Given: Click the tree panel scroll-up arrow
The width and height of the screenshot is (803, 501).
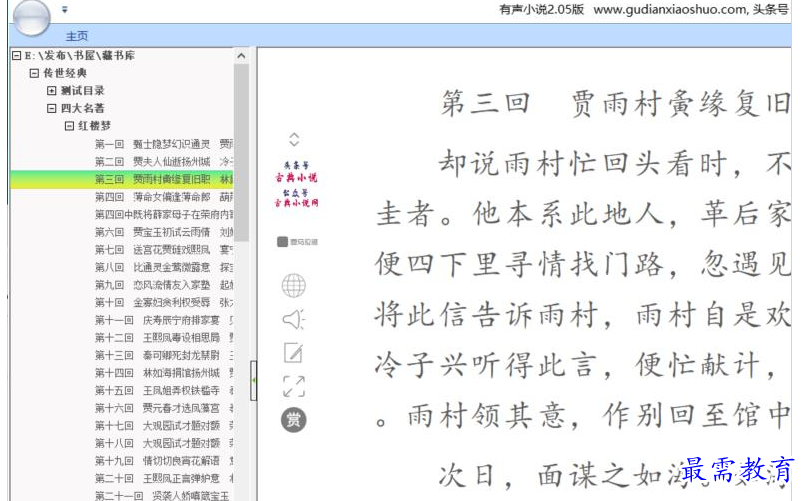Looking at the screenshot, I should 241,56.
